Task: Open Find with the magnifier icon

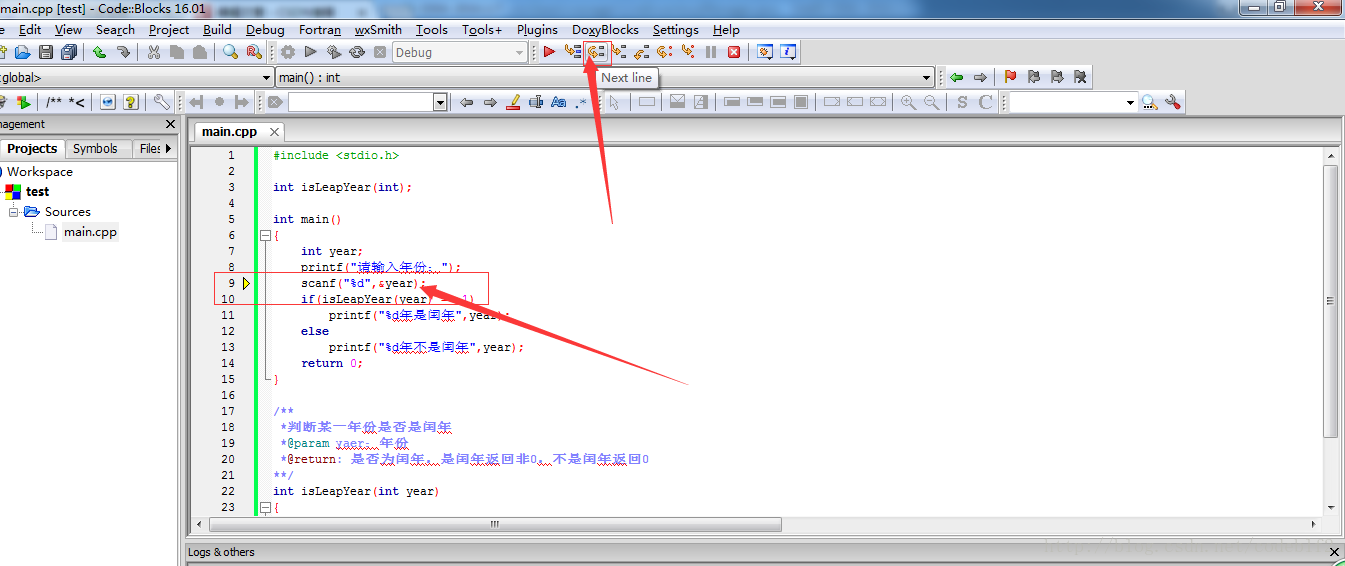Action: pos(231,52)
